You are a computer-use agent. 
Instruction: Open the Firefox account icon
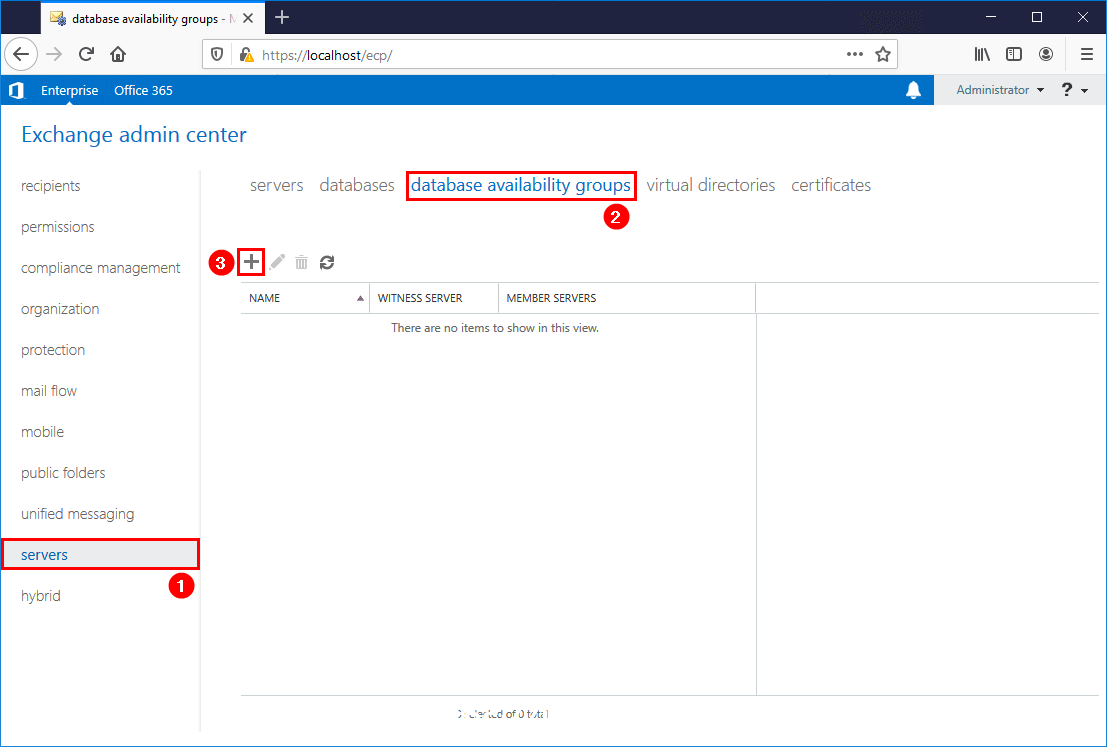coord(1046,54)
